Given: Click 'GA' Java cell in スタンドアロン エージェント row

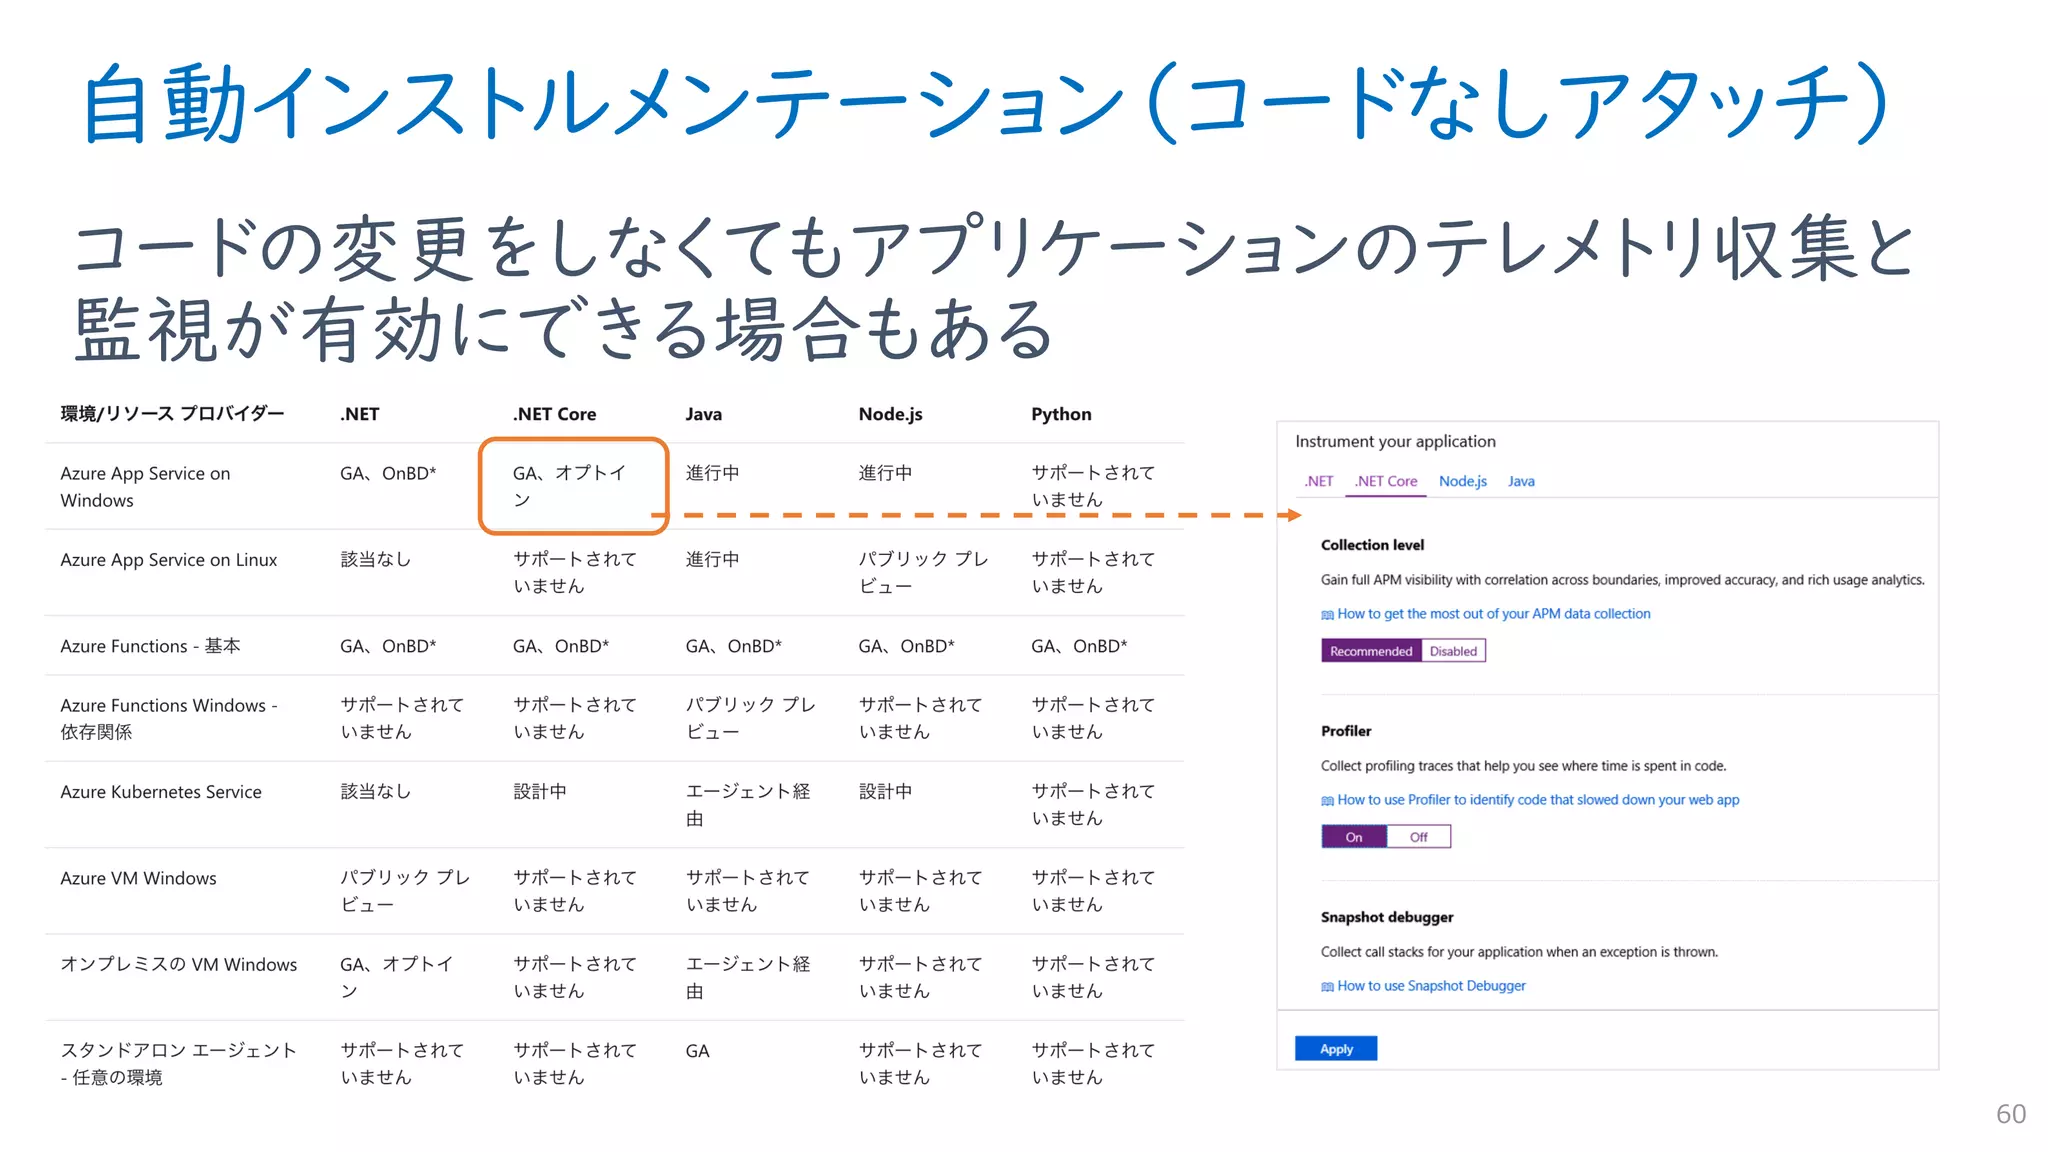Looking at the screenshot, I should (697, 1051).
